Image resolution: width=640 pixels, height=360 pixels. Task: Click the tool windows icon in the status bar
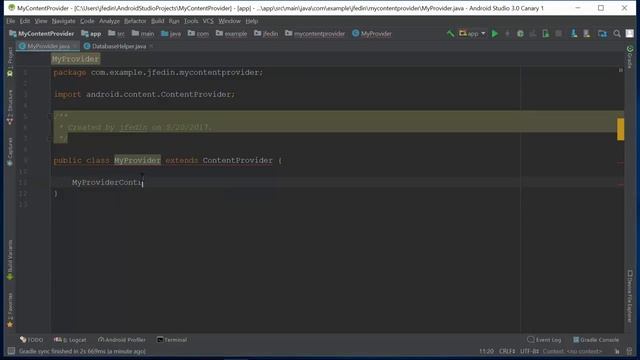11,351
